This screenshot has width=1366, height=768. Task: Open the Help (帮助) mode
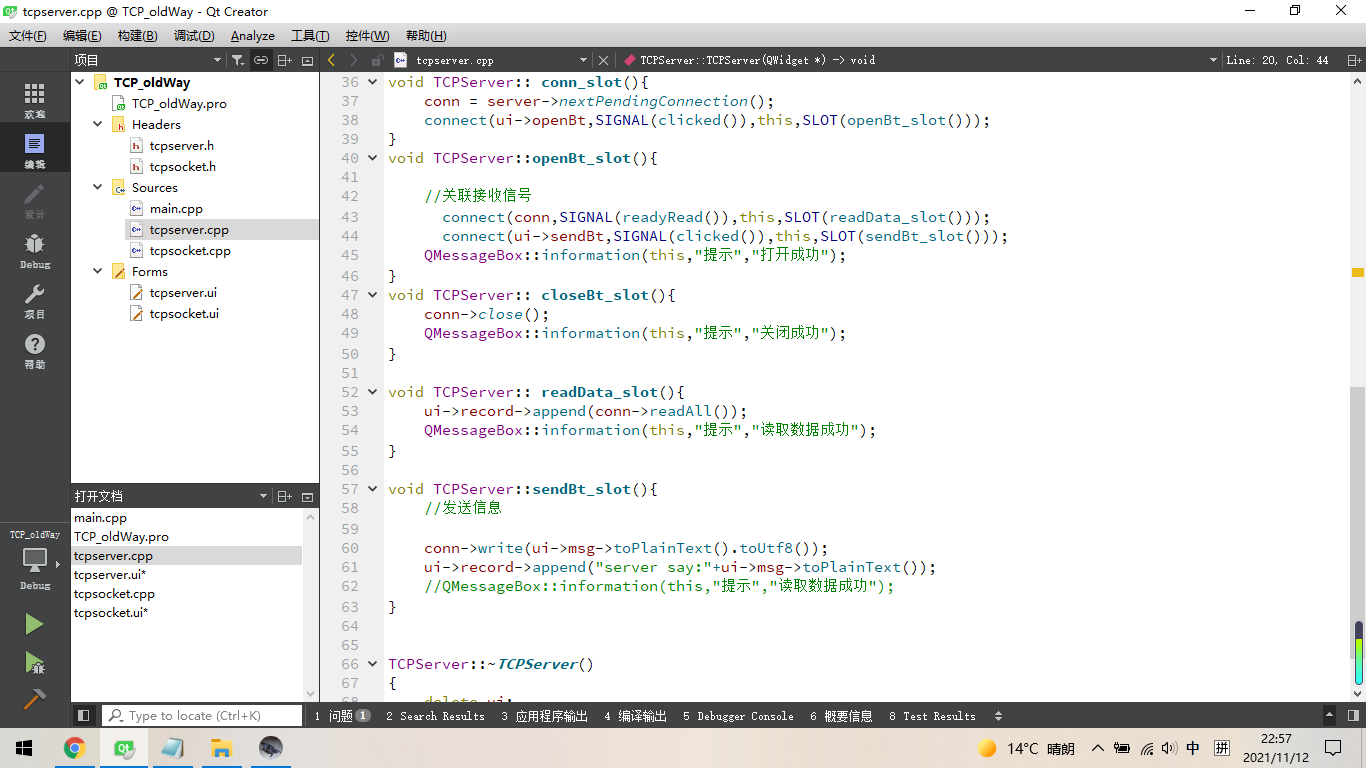point(34,350)
